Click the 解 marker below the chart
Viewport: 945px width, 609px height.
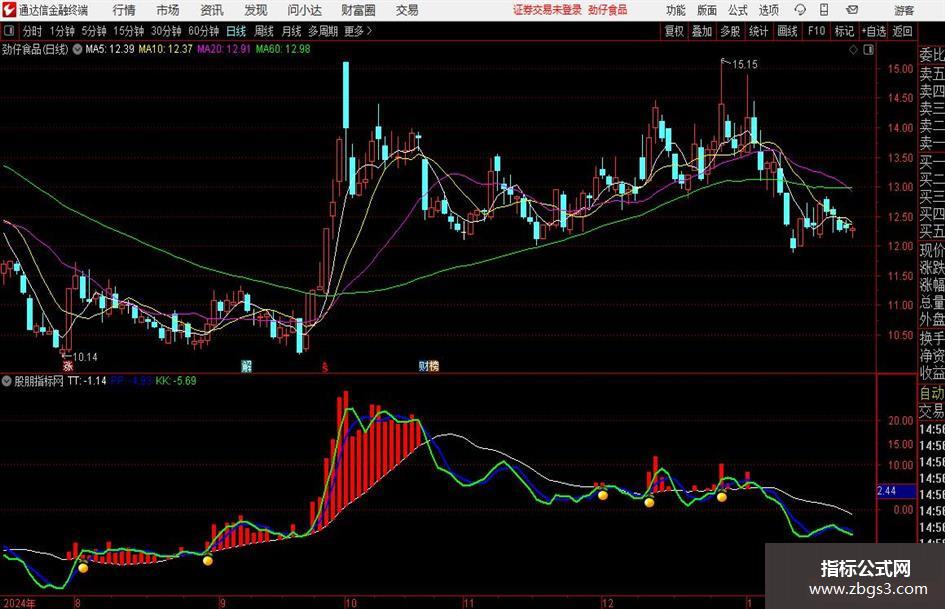tap(246, 366)
